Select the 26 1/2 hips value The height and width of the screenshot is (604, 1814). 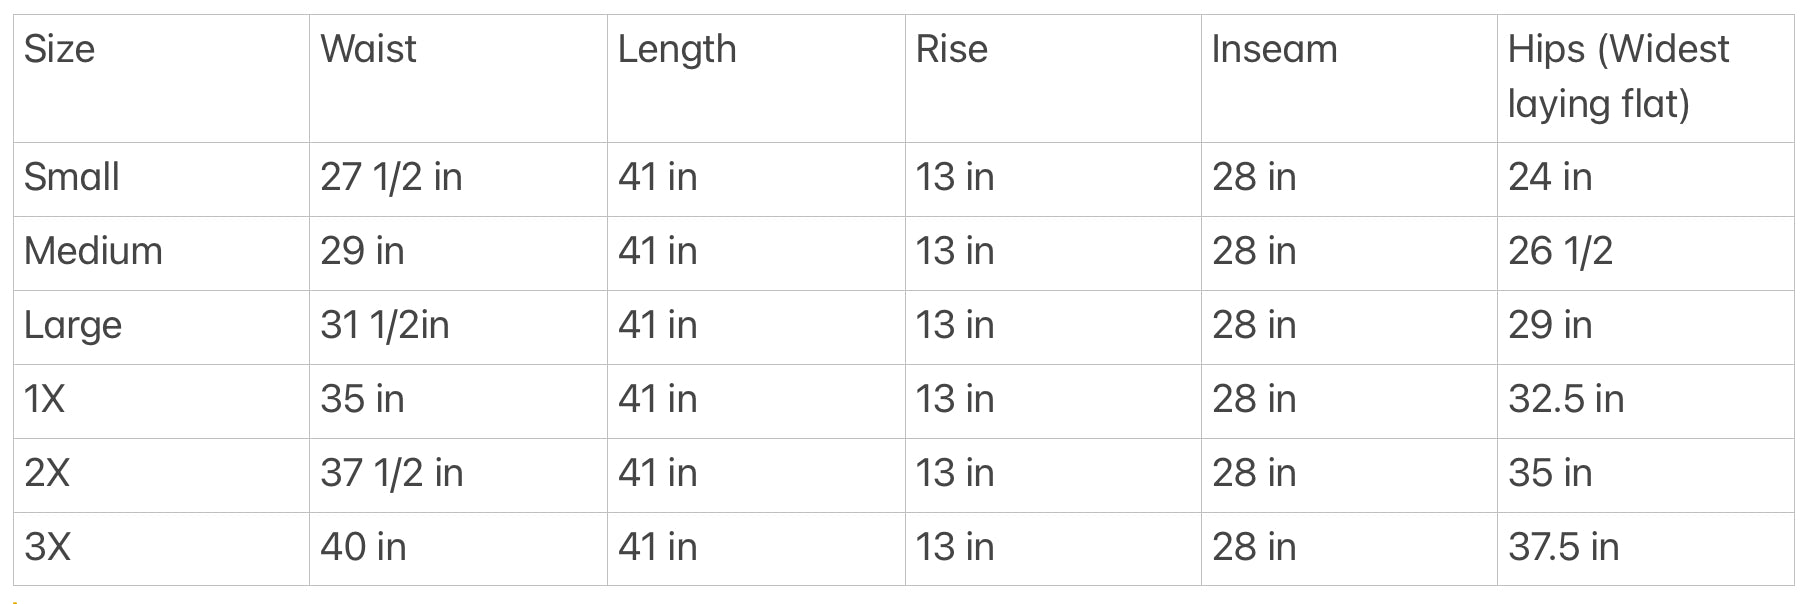tap(1560, 251)
